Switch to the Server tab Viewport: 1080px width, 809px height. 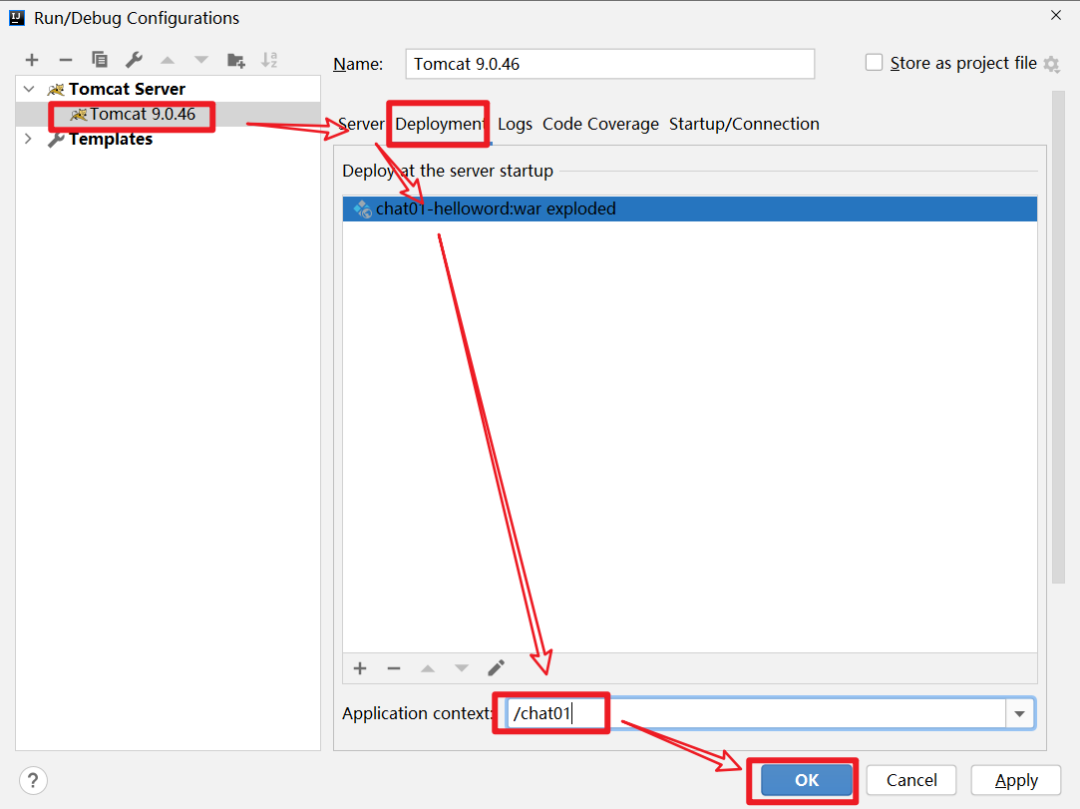[361, 124]
